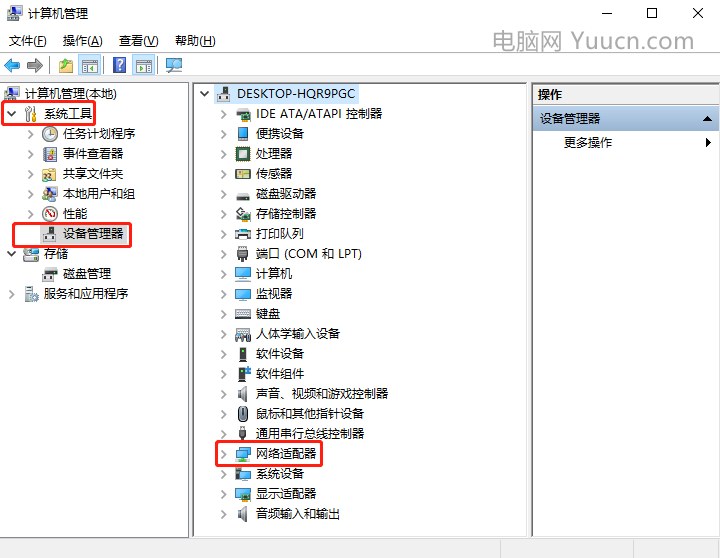Collapse the 系统工具 tree node
720x558 pixels.
point(12,114)
